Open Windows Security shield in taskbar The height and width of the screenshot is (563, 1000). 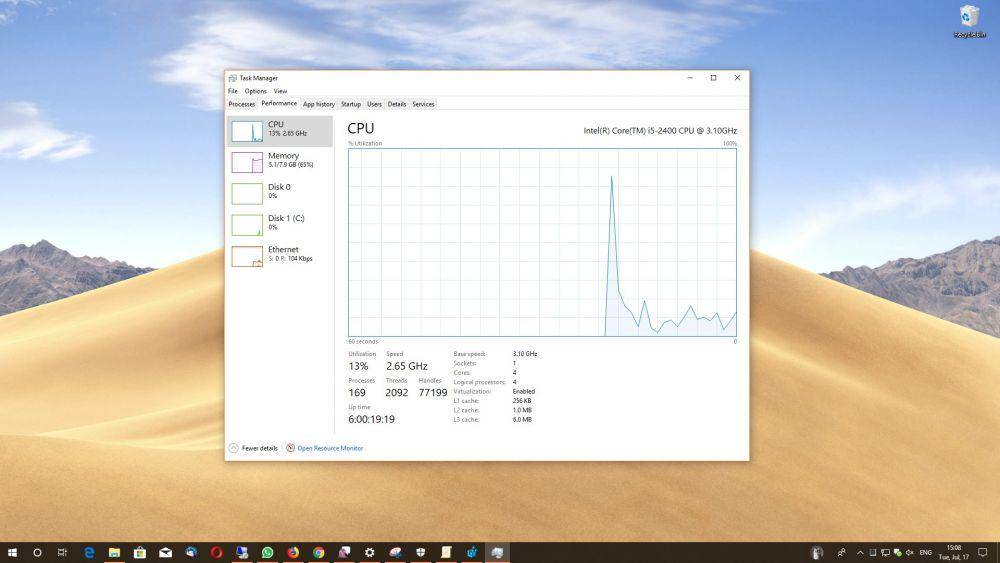(420, 553)
